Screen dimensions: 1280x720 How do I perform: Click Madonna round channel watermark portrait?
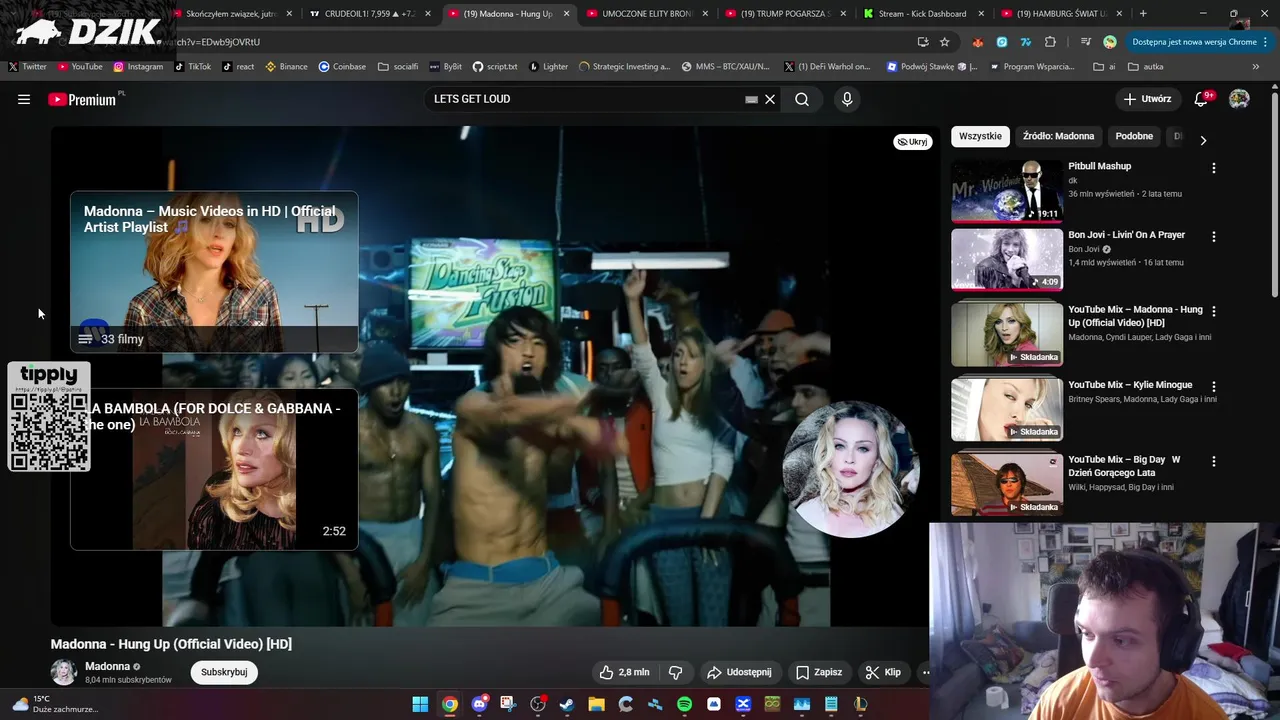tap(850, 469)
